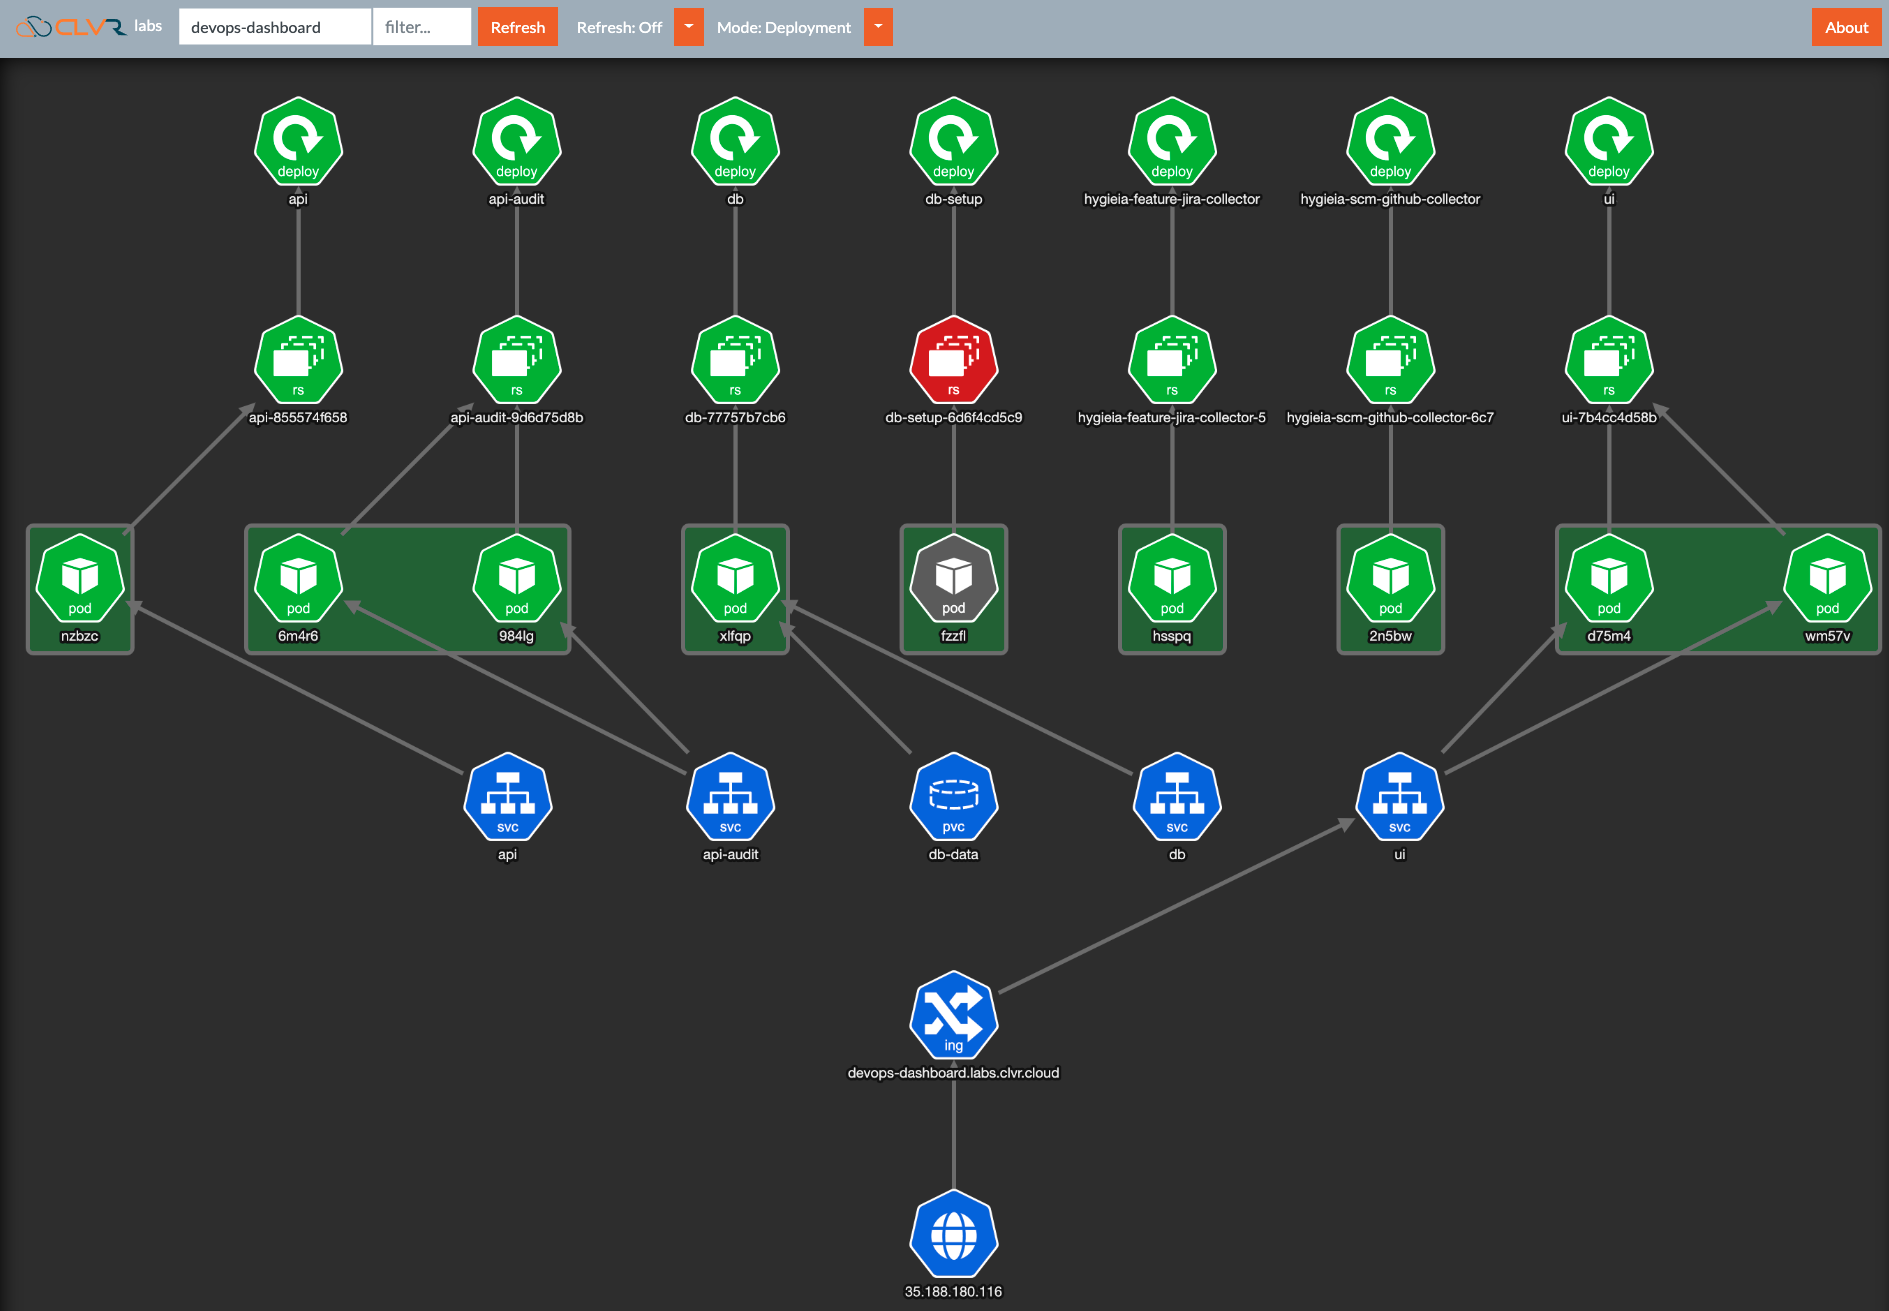
Task: Click the devops-dashboard namespace input field
Action: click(275, 27)
